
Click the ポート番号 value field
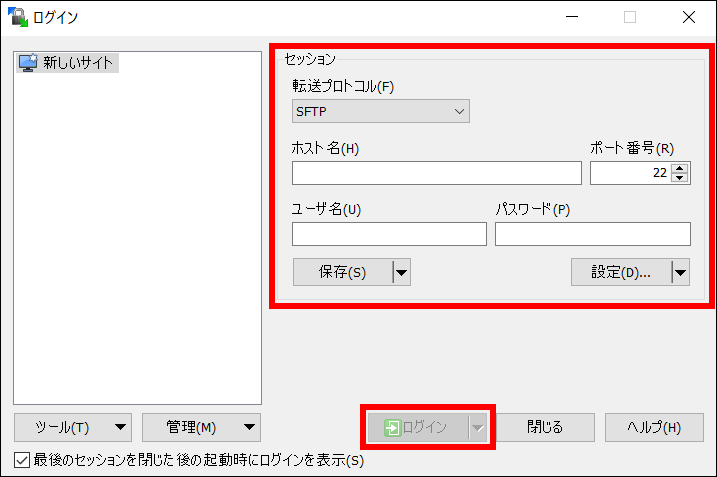pyautogui.click(x=630, y=173)
